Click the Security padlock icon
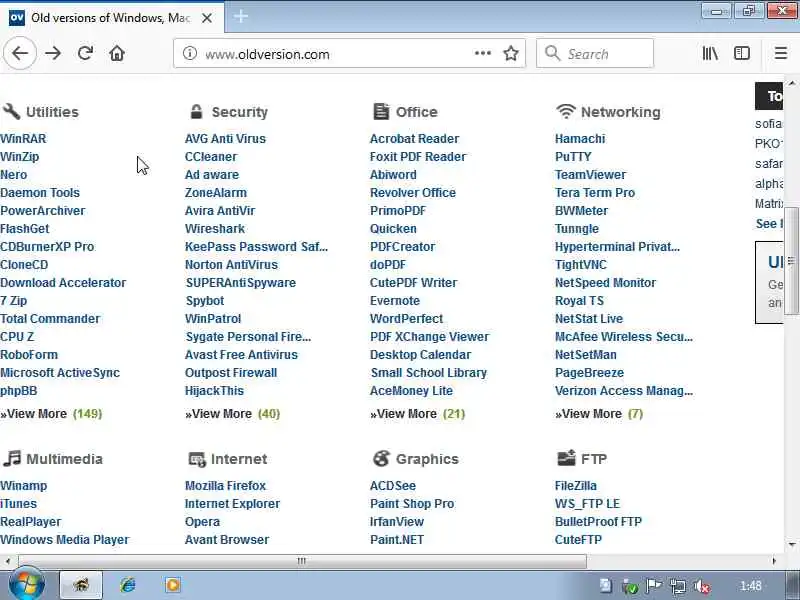800x600 pixels. pos(196,111)
